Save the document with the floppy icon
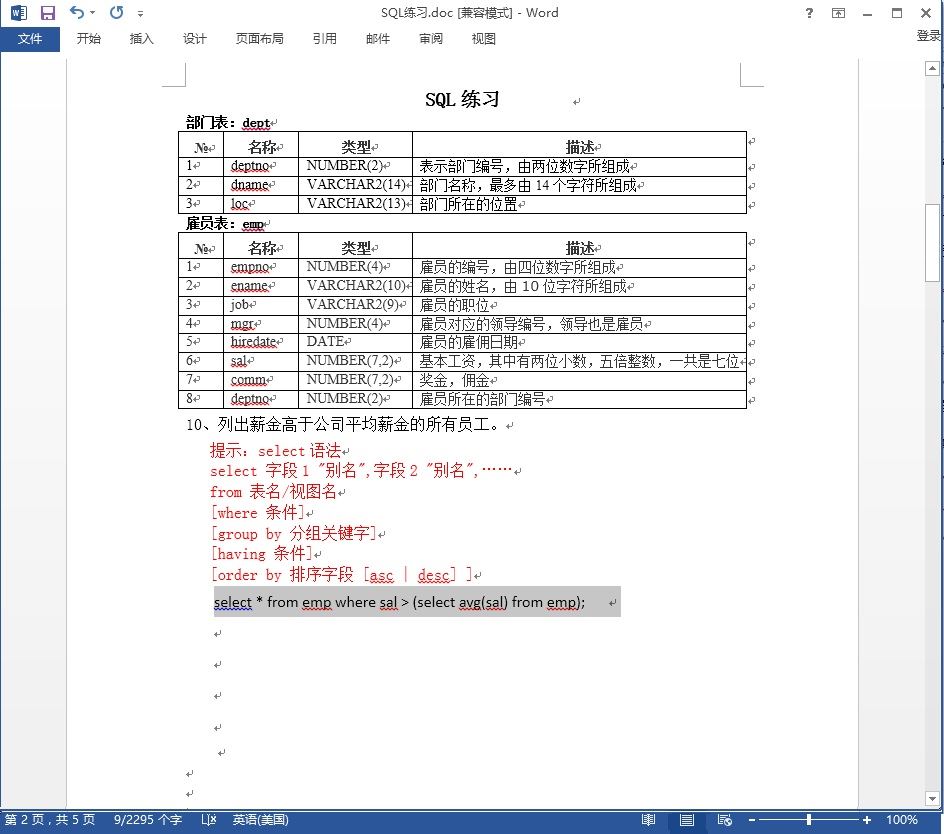944x834 pixels. (48, 13)
